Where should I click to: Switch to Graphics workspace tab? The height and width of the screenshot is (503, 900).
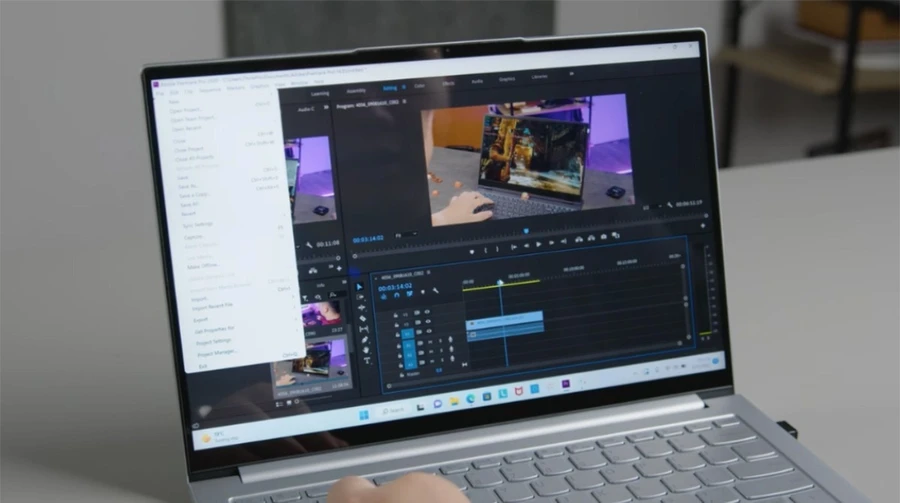coord(507,79)
